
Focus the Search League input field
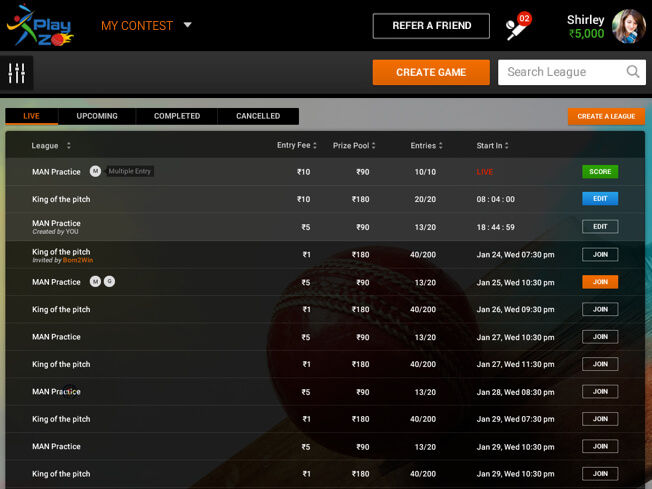tap(572, 72)
